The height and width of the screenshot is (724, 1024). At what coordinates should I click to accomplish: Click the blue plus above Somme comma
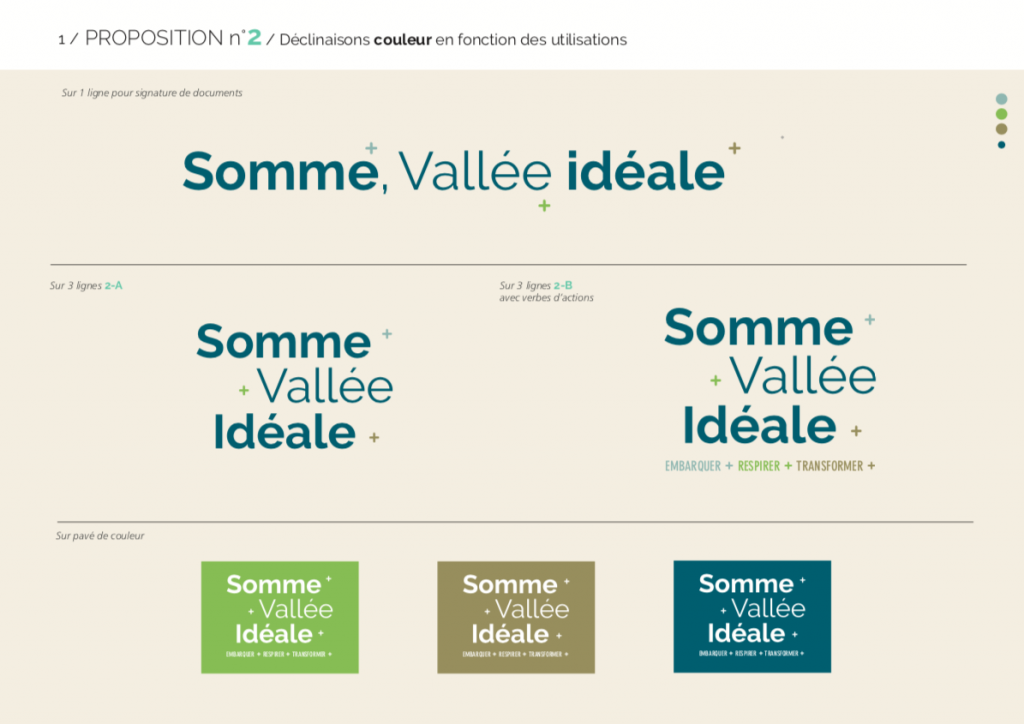coord(371,148)
